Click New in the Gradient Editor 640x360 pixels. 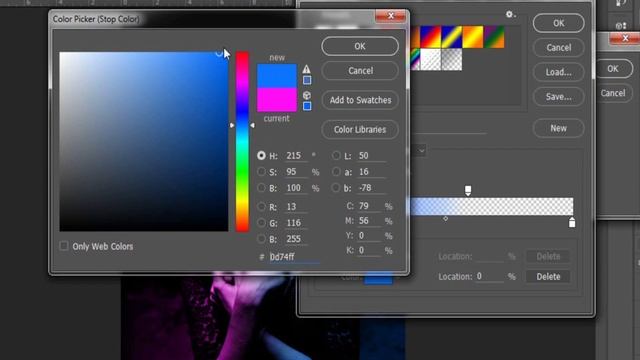click(x=558, y=128)
